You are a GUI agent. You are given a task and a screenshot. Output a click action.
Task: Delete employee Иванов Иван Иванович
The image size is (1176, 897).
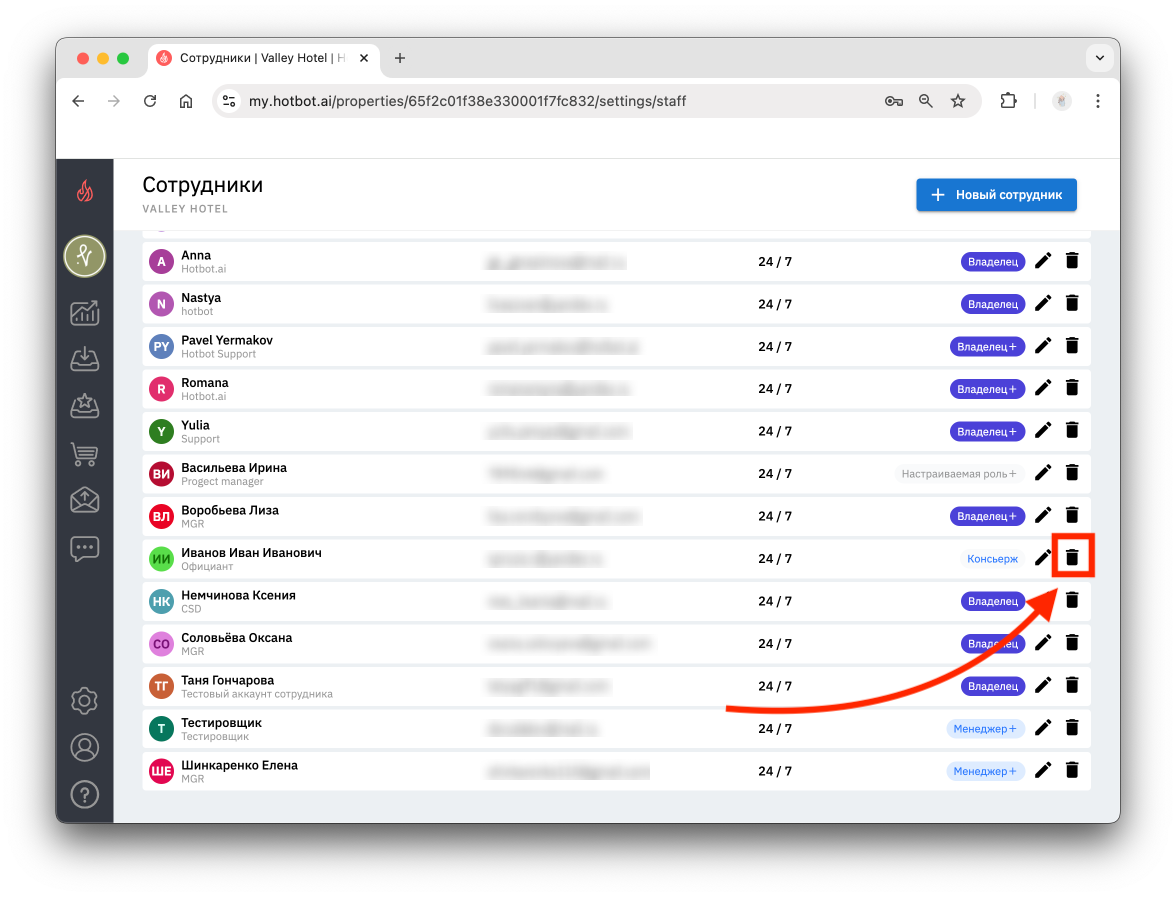pos(1072,557)
